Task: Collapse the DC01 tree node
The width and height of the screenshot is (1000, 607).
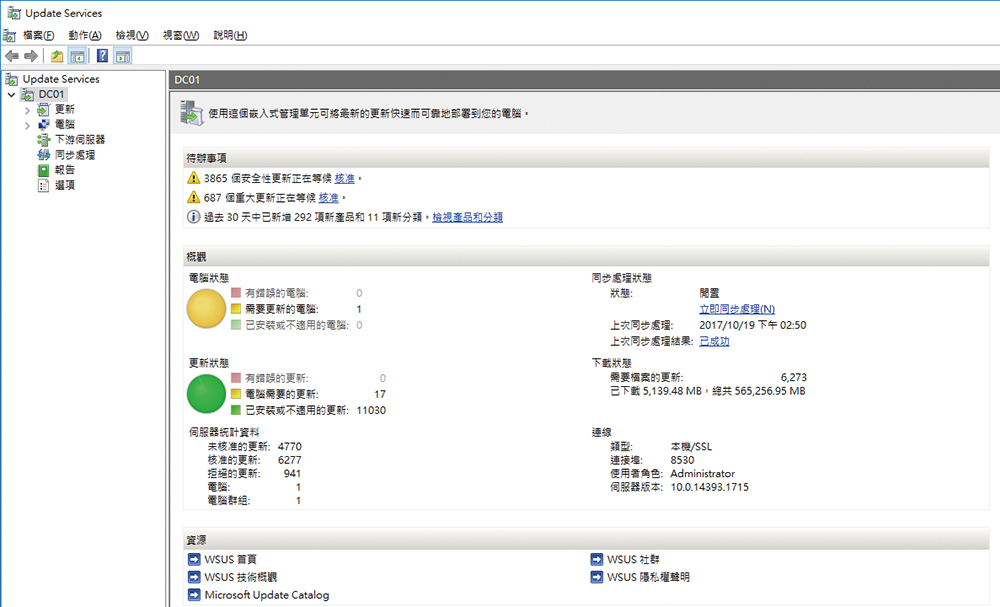Action: coord(11,94)
